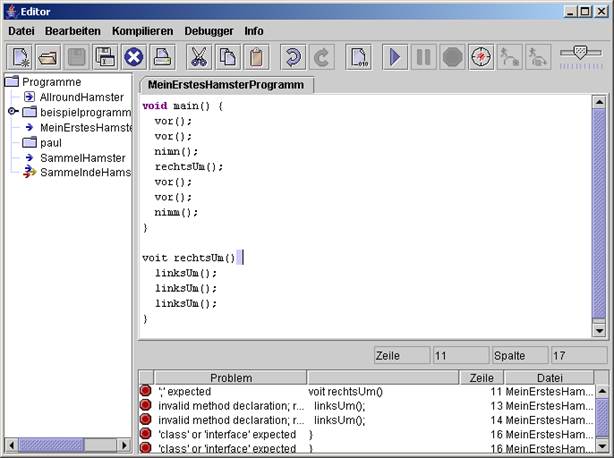Click the print icon in toolbar
The image size is (614, 458).
pyautogui.click(x=162, y=57)
